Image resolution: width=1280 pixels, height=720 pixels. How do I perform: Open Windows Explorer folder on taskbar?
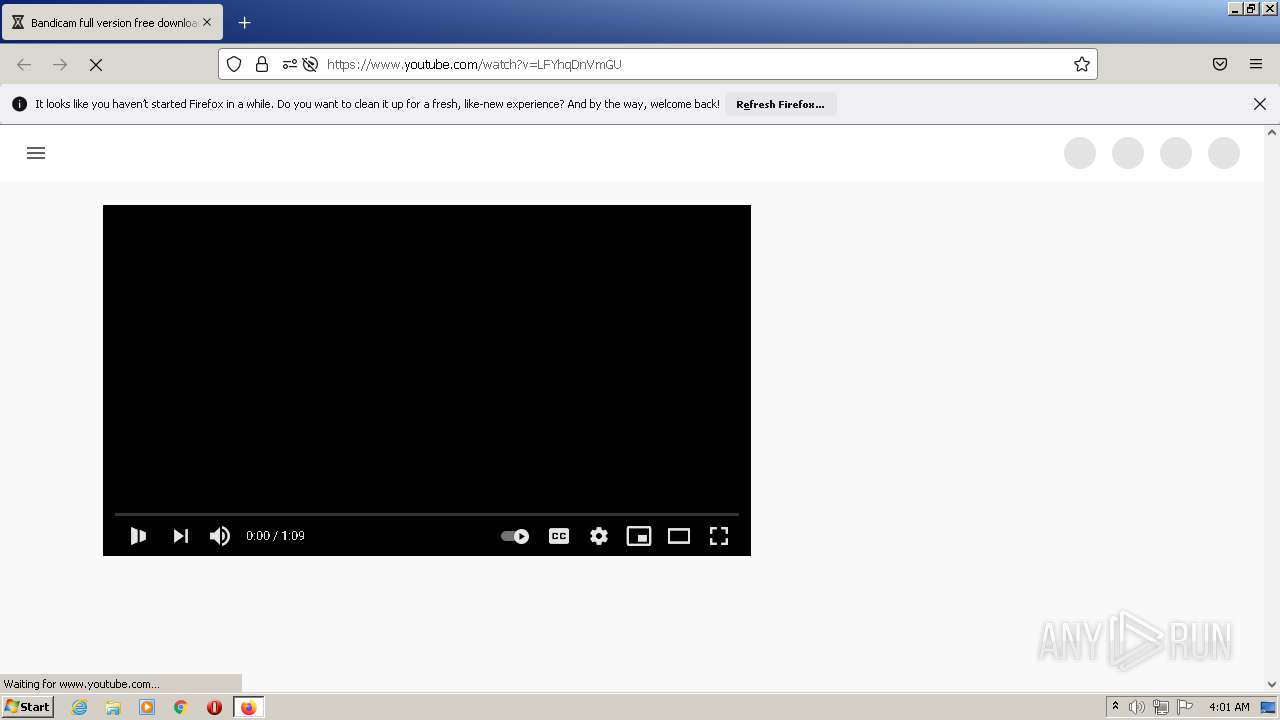113,707
